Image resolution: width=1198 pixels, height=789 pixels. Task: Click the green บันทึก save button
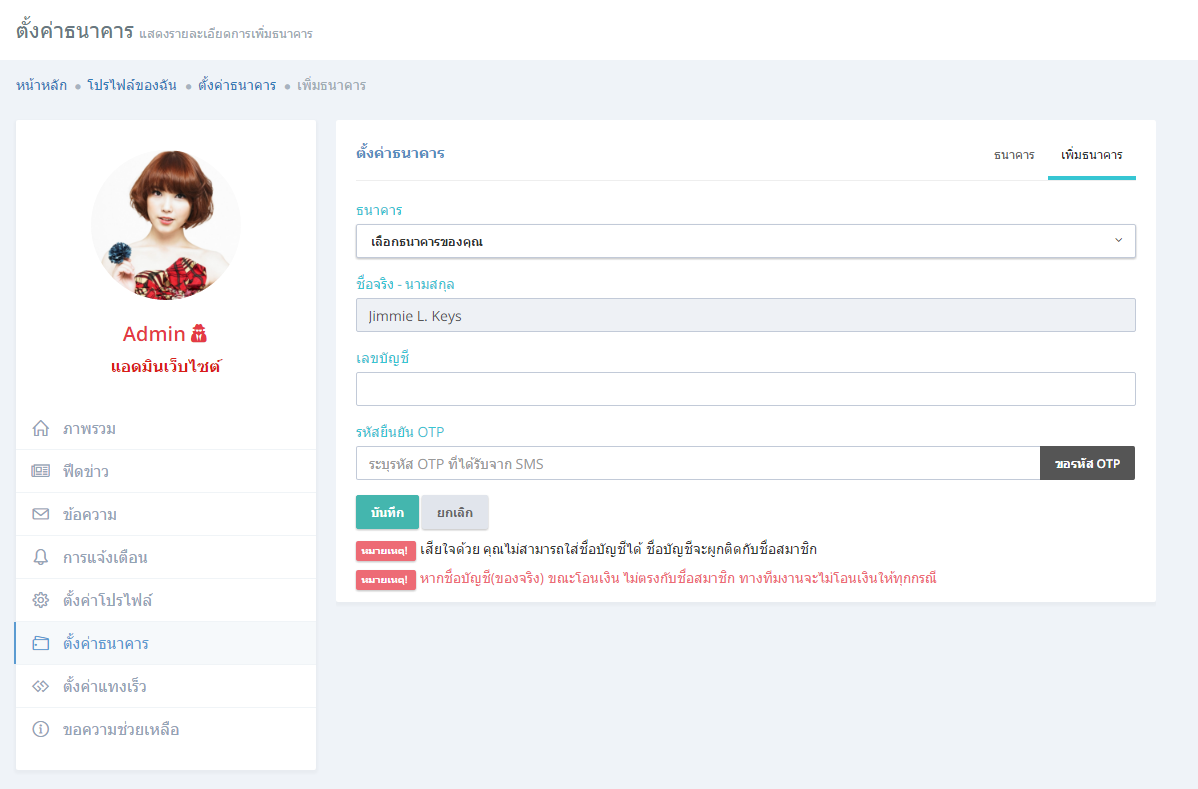pyautogui.click(x=387, y=512)
